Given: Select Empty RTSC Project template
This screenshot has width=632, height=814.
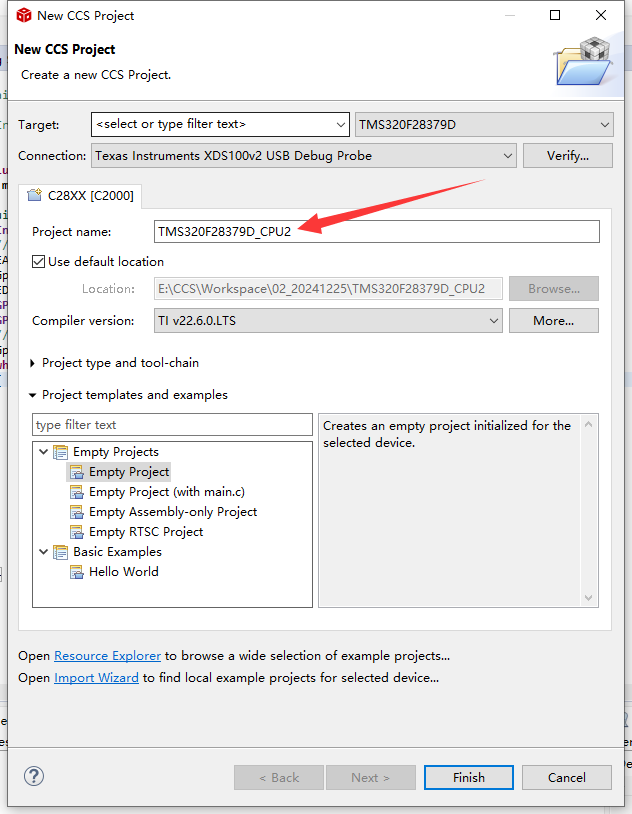Looking at the screenshot, I should 146,532.
